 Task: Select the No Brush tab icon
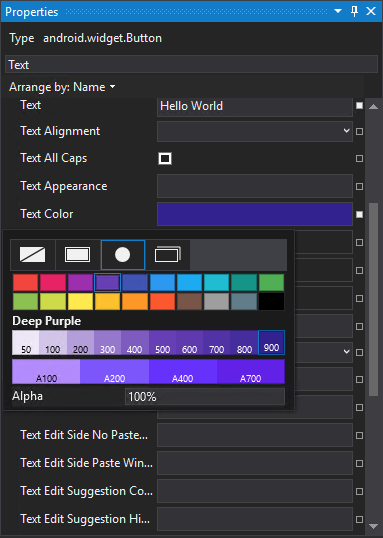point(33,255)
